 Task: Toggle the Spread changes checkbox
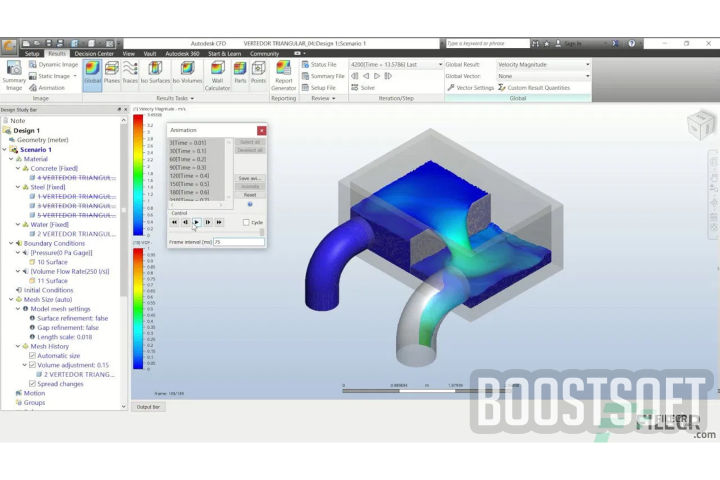[32, 384]
